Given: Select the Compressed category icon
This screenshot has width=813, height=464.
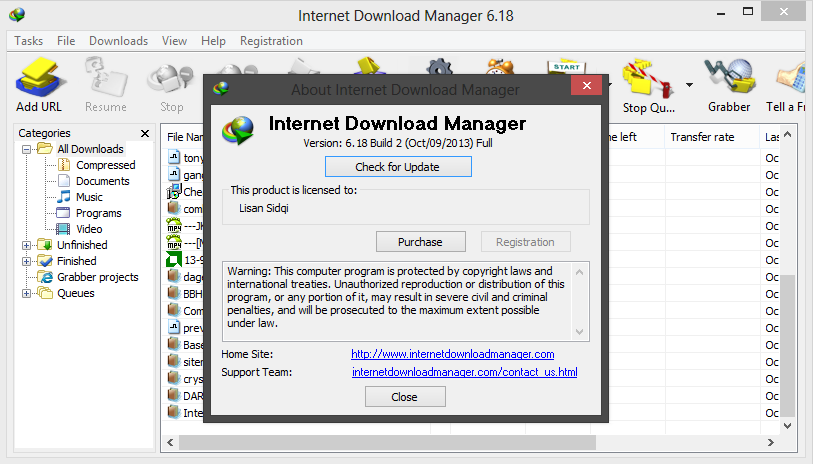Looking at the screenshot, I should point(64,165).
